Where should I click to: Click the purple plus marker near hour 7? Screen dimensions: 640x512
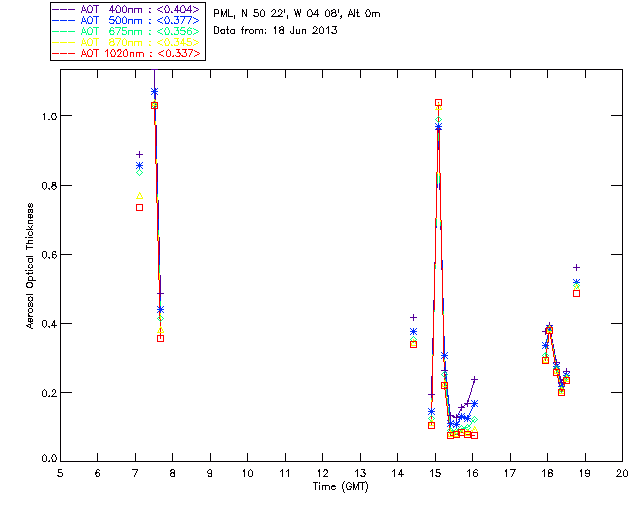coord(139,154)
